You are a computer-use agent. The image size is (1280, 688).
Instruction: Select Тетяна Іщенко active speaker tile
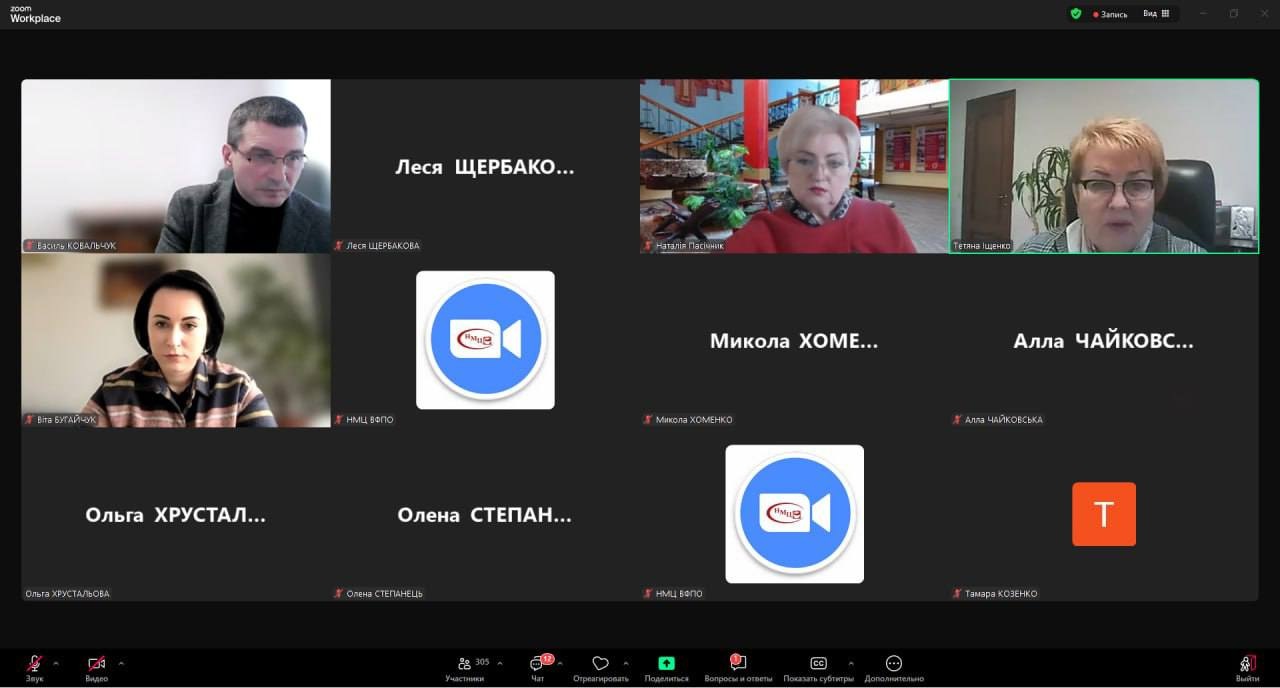pos(1104,166)
